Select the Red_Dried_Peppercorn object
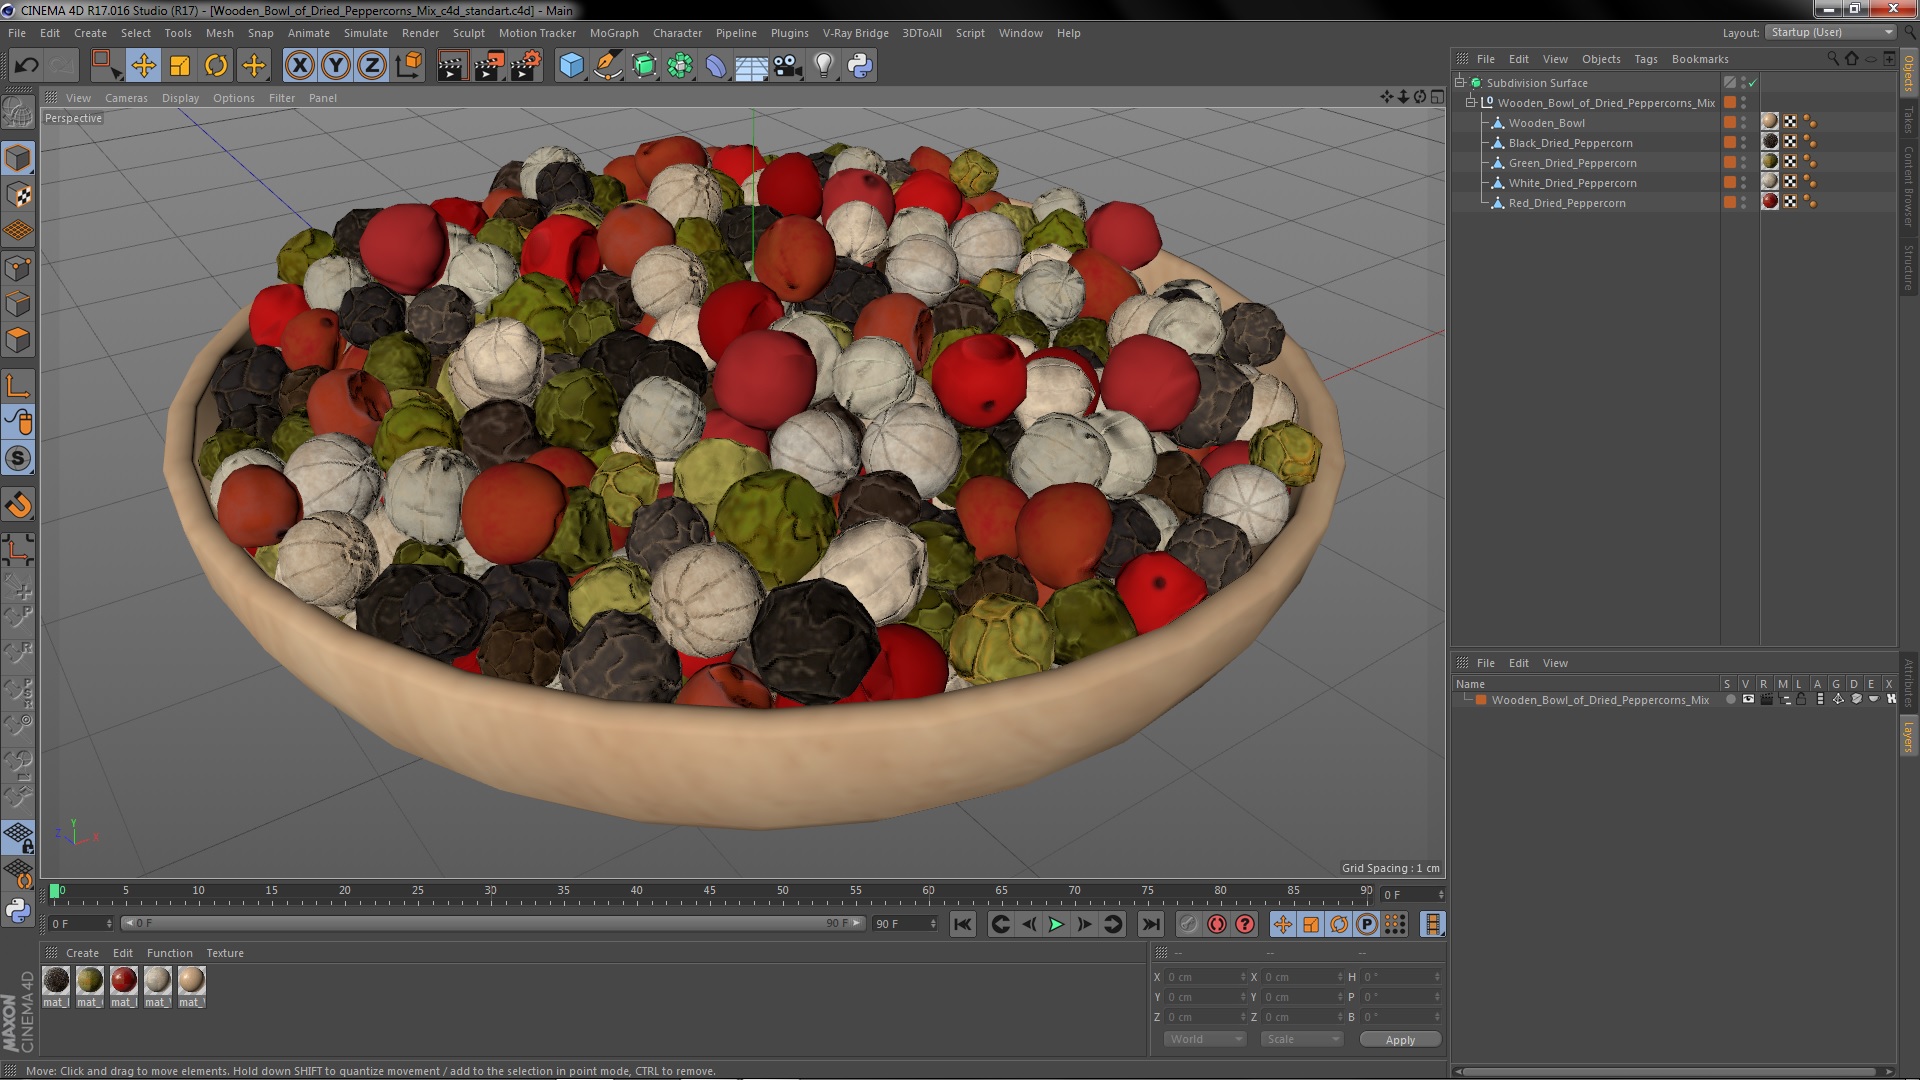The image size is (1920, 1080). [1566, 203]
